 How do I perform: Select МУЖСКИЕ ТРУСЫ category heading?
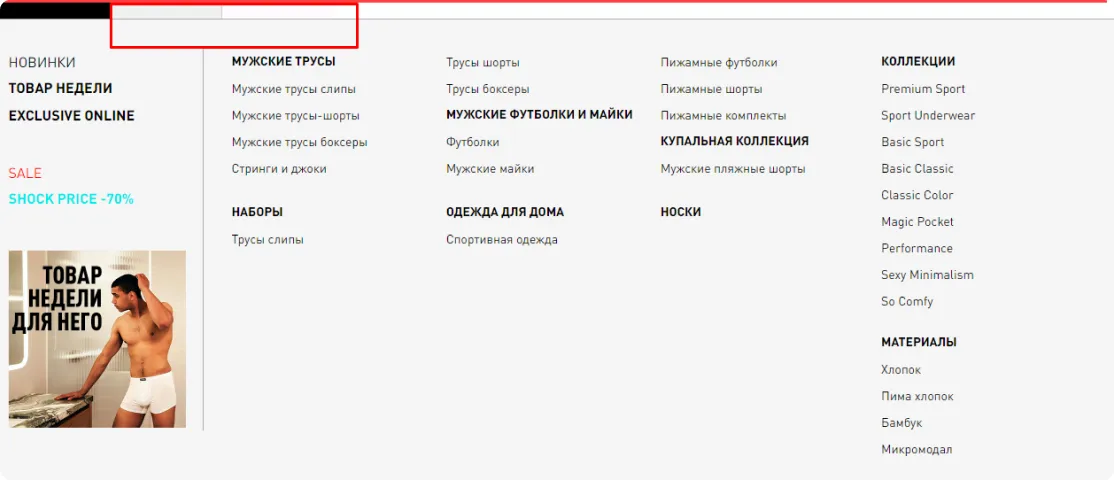[x=283, y=61]
